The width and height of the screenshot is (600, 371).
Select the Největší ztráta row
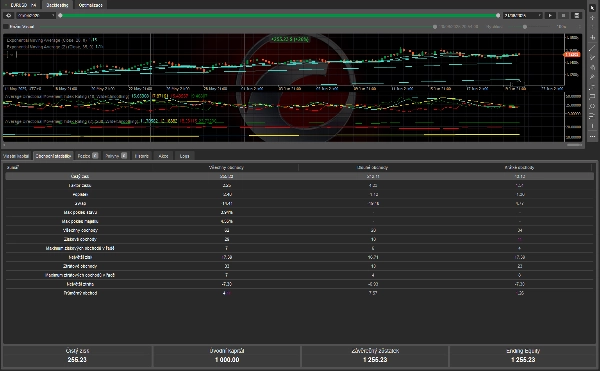(x=299, y=284)
